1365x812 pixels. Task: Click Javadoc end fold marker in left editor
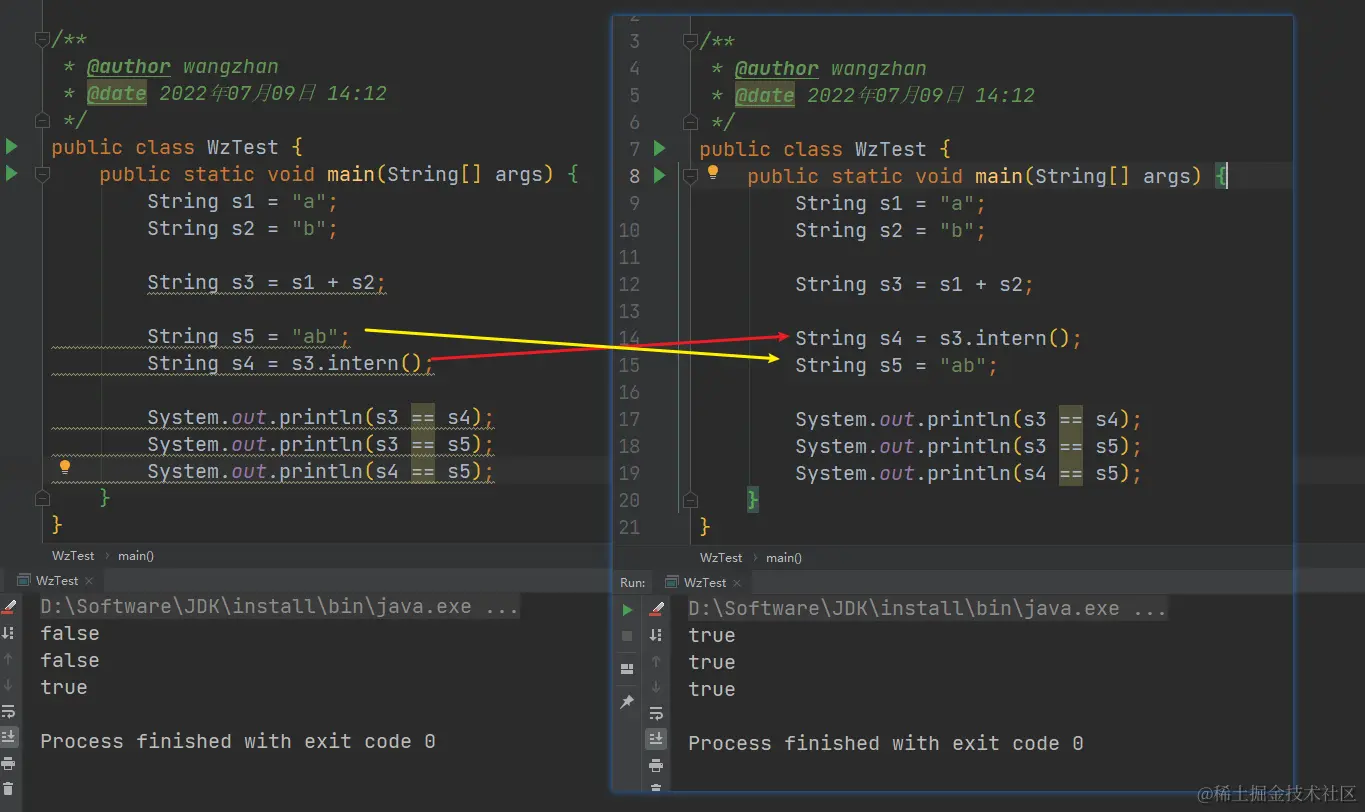tap(42, 121)
